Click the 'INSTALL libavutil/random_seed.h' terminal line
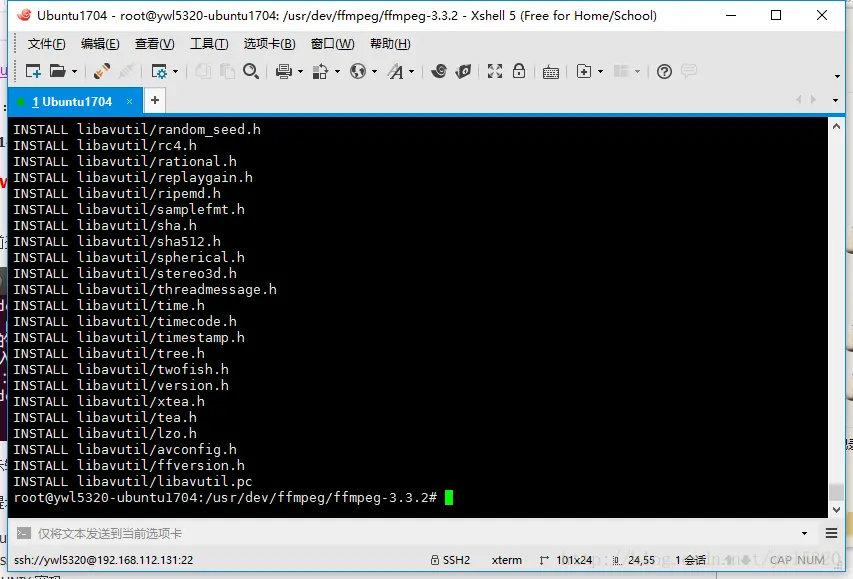 tap(137, 130)
